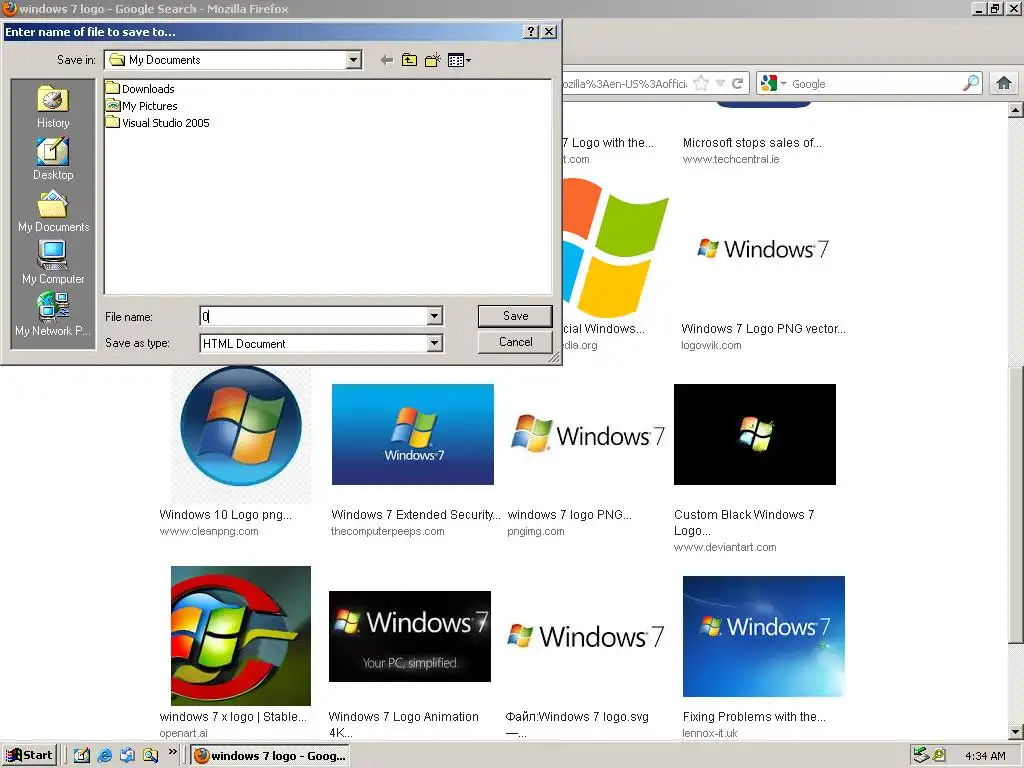Screen dimensions: 1024x768
Task: Open URL bar history dropdown arrow
Action: 720,83
